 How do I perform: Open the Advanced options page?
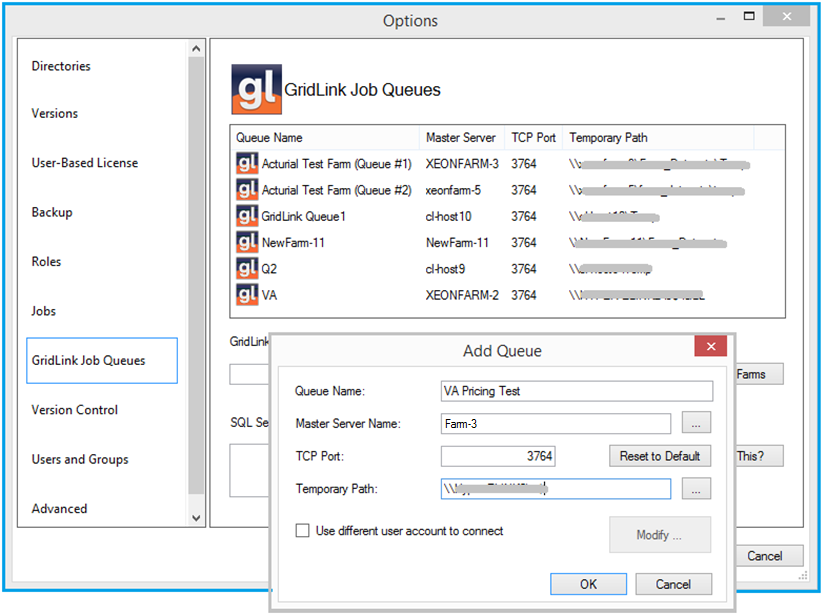coord(59,509)
